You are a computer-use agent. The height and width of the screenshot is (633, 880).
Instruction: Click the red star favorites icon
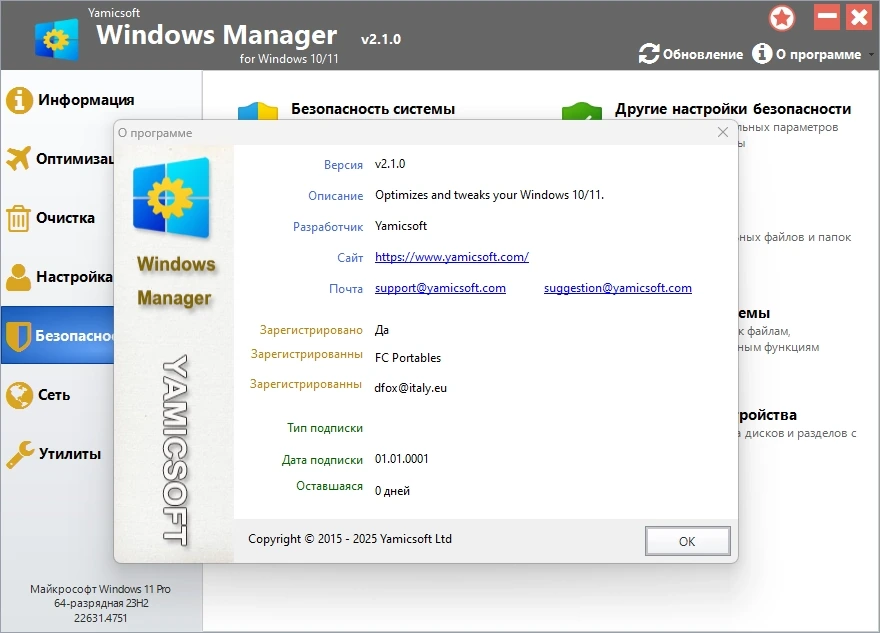pos(782,18)
